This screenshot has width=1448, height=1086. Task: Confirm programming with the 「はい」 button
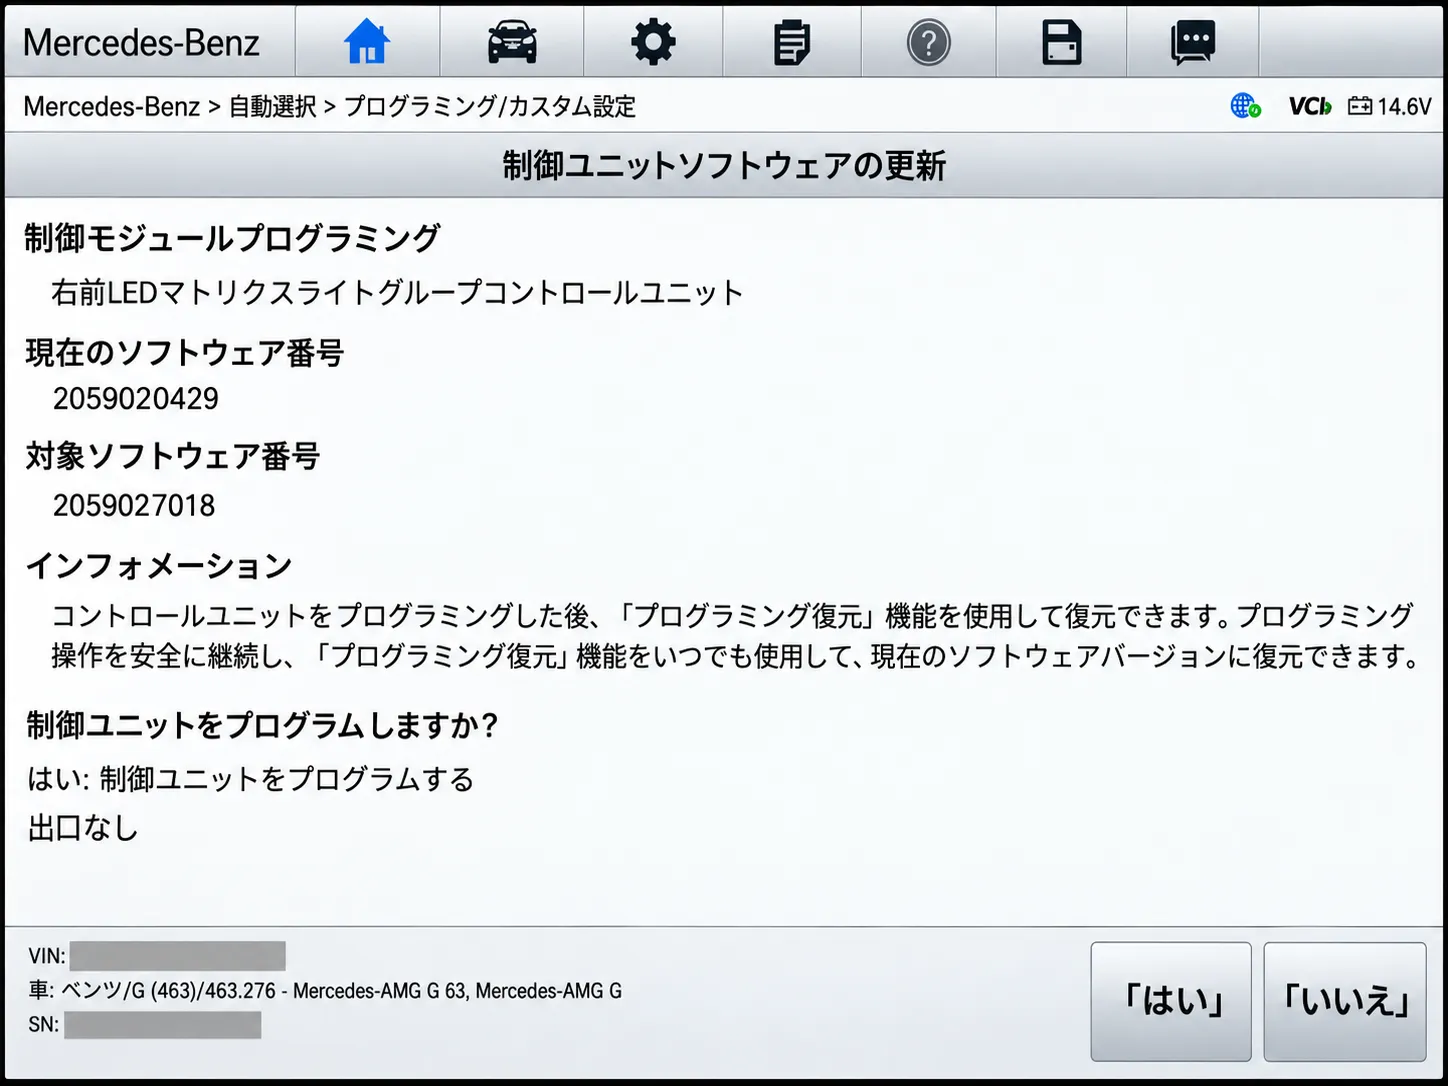point(1171,1001)
